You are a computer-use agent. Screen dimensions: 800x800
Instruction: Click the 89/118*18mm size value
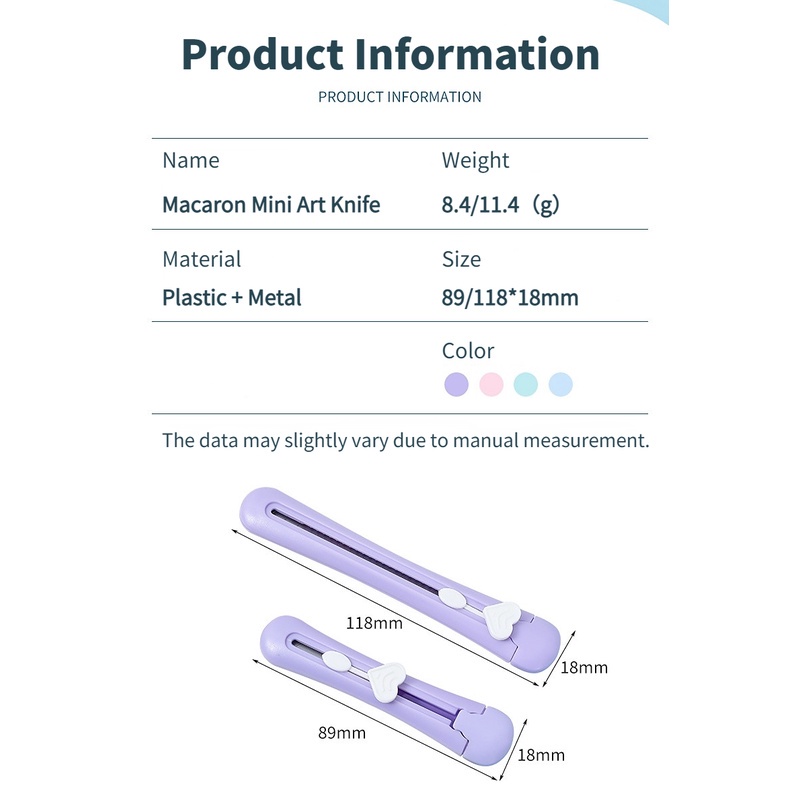[x=510, y=297]
